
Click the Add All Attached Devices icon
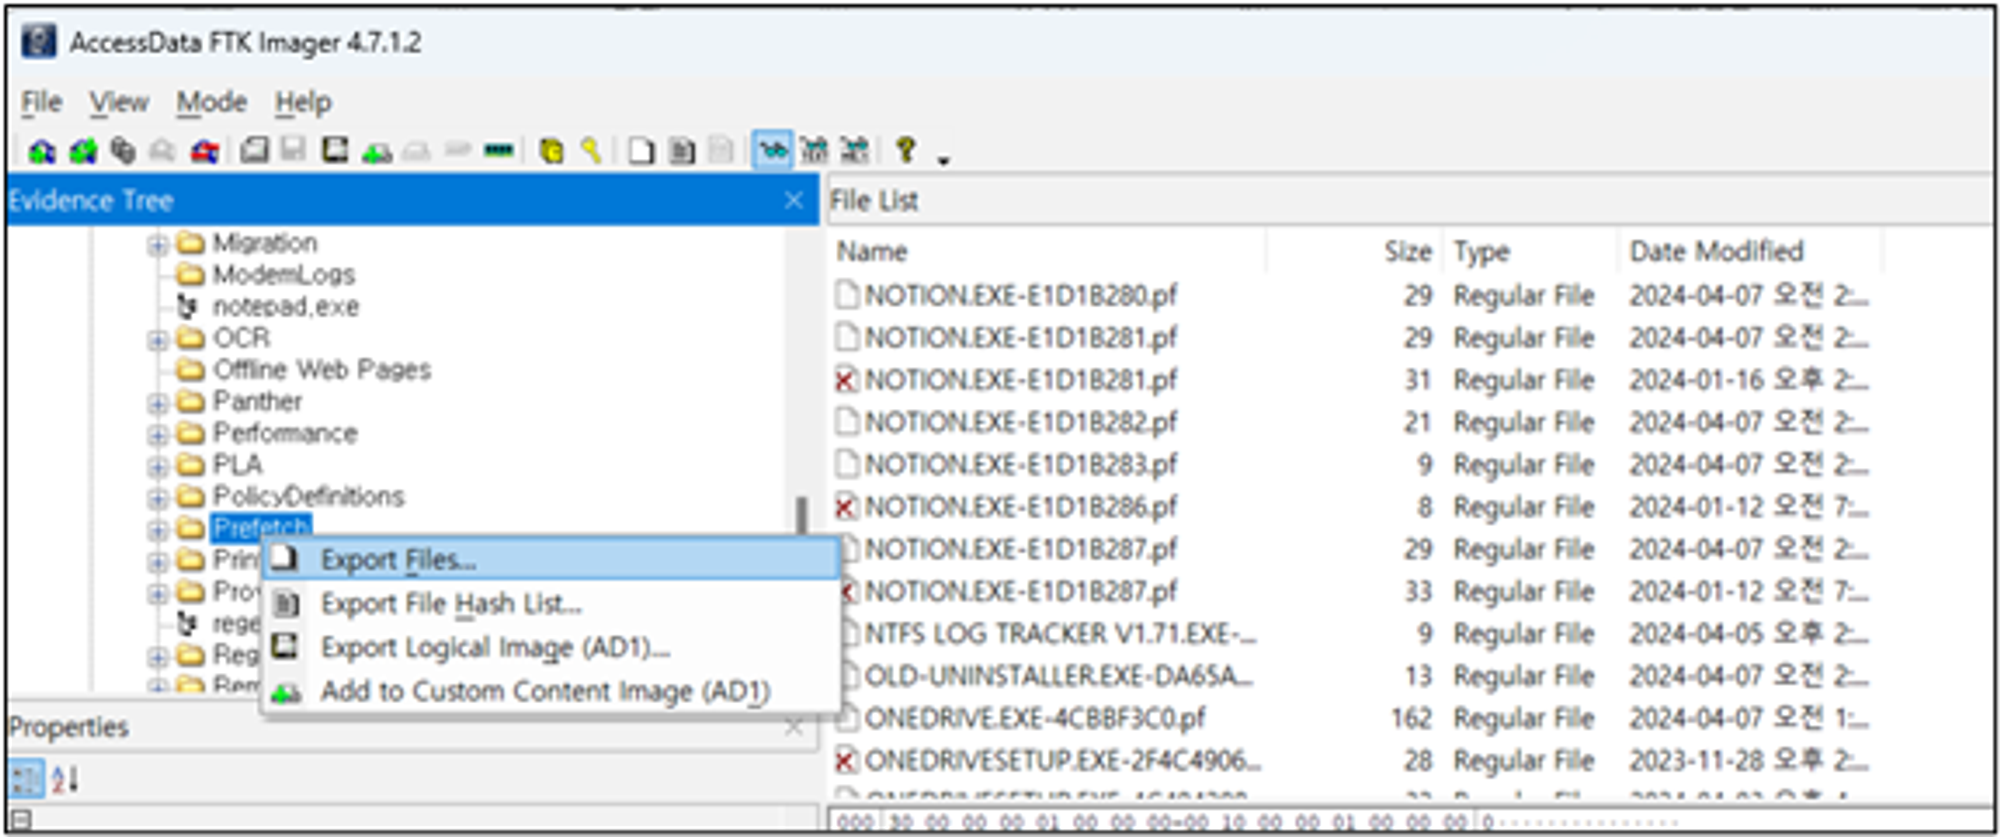82,151
